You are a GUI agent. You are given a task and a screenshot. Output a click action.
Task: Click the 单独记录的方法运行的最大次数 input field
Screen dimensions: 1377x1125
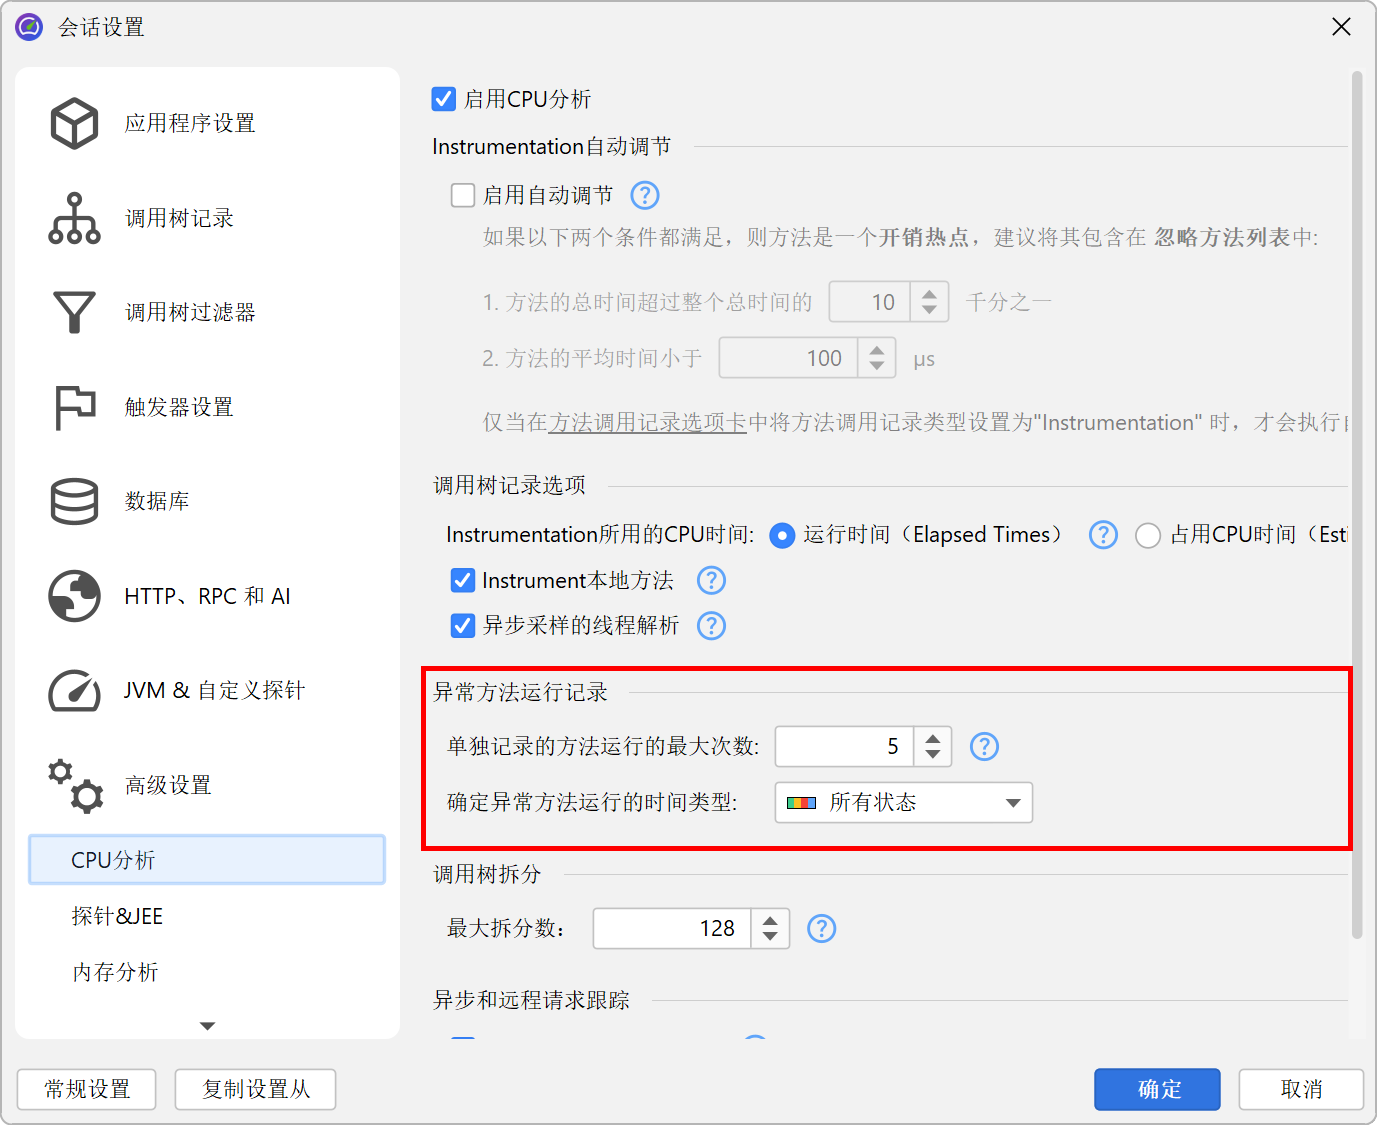click(843, 747)
